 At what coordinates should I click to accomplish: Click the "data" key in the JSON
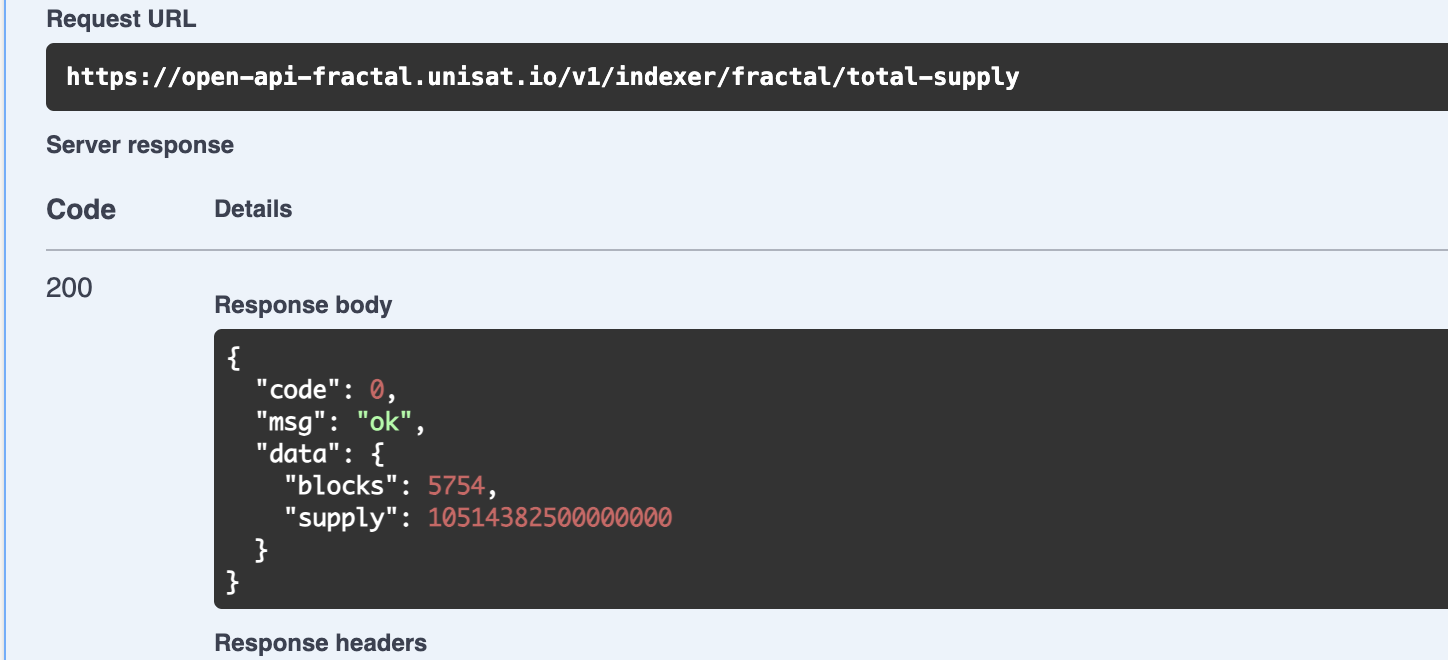click(x=299, y=454)
